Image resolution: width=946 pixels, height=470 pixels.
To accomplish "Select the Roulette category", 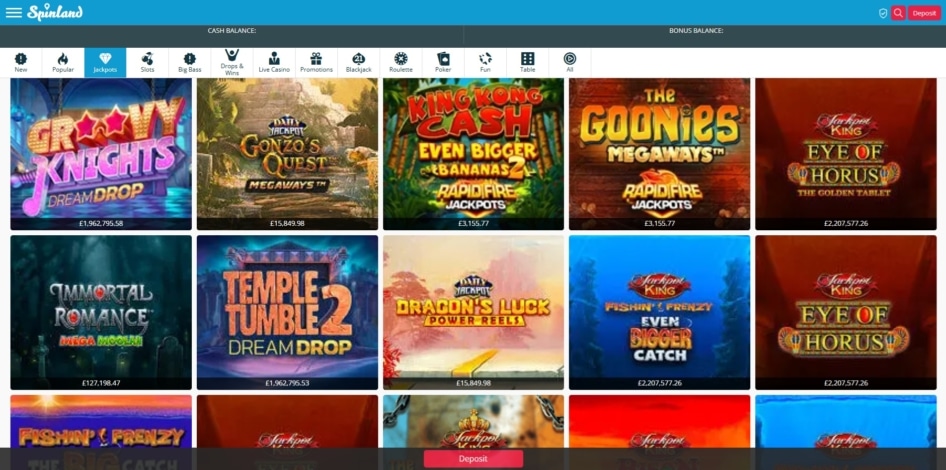I will click(400, 62).
